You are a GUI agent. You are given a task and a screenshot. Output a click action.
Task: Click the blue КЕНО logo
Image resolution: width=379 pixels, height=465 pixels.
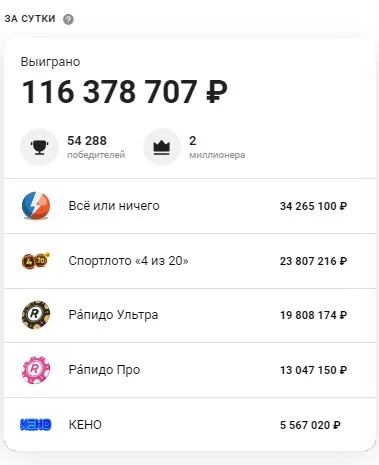tap(36, 424)
